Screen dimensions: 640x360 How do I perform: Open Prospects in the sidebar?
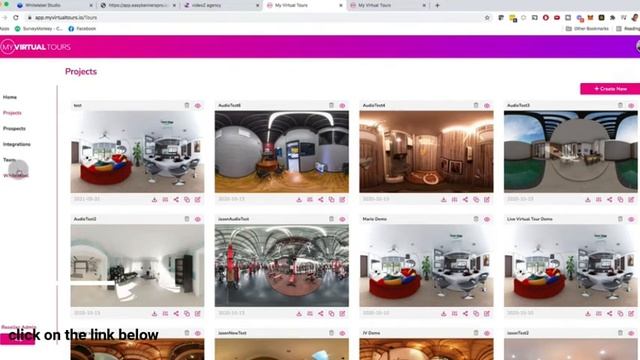point(14,129)
